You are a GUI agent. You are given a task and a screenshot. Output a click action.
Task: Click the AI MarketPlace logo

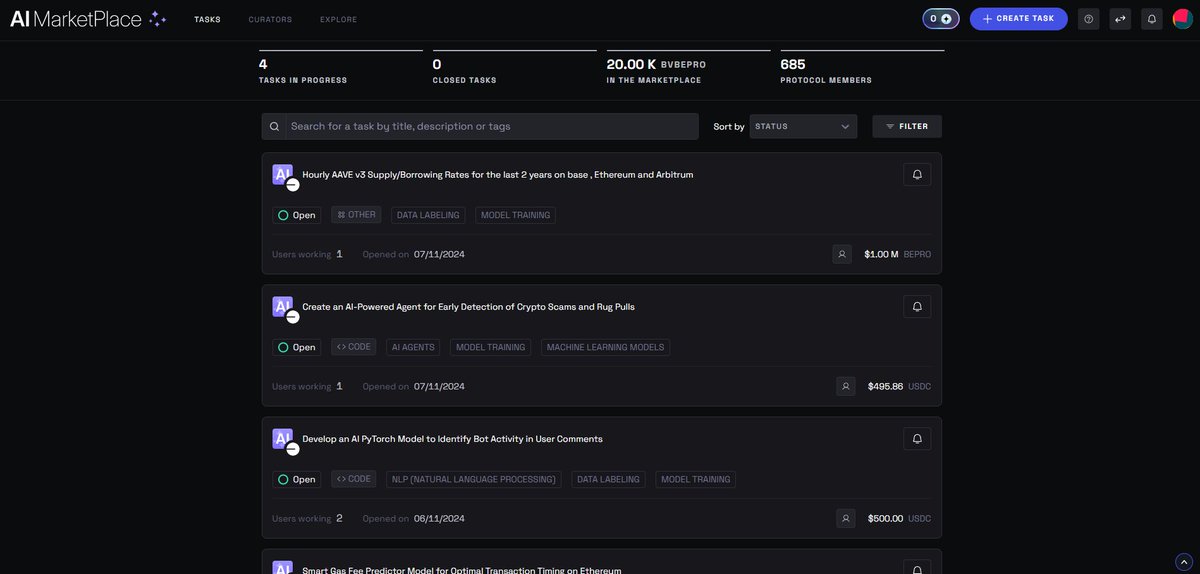pos(88,19)
